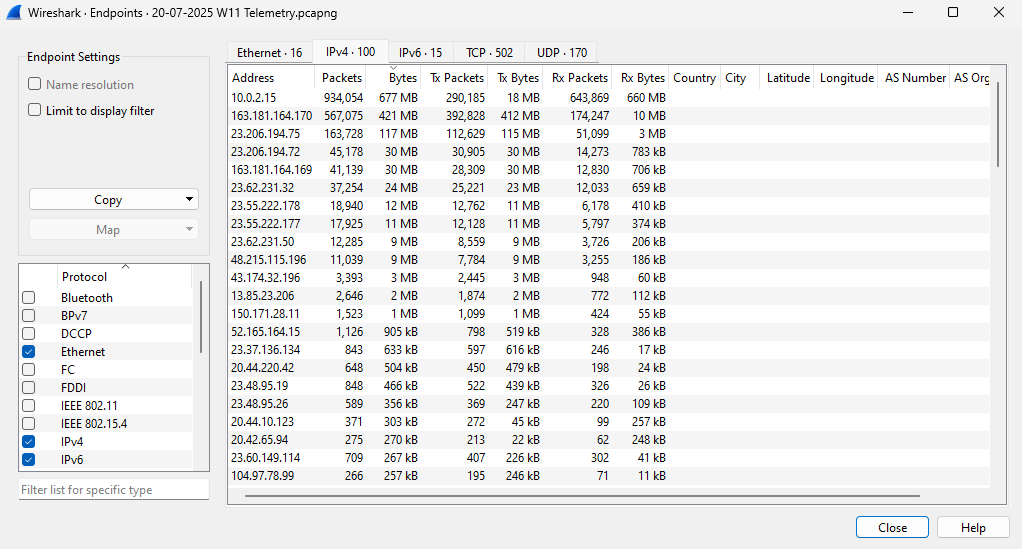Click the Longitude column header
The width and height of the screenshot is (1022, 549).
pos(846,78)
